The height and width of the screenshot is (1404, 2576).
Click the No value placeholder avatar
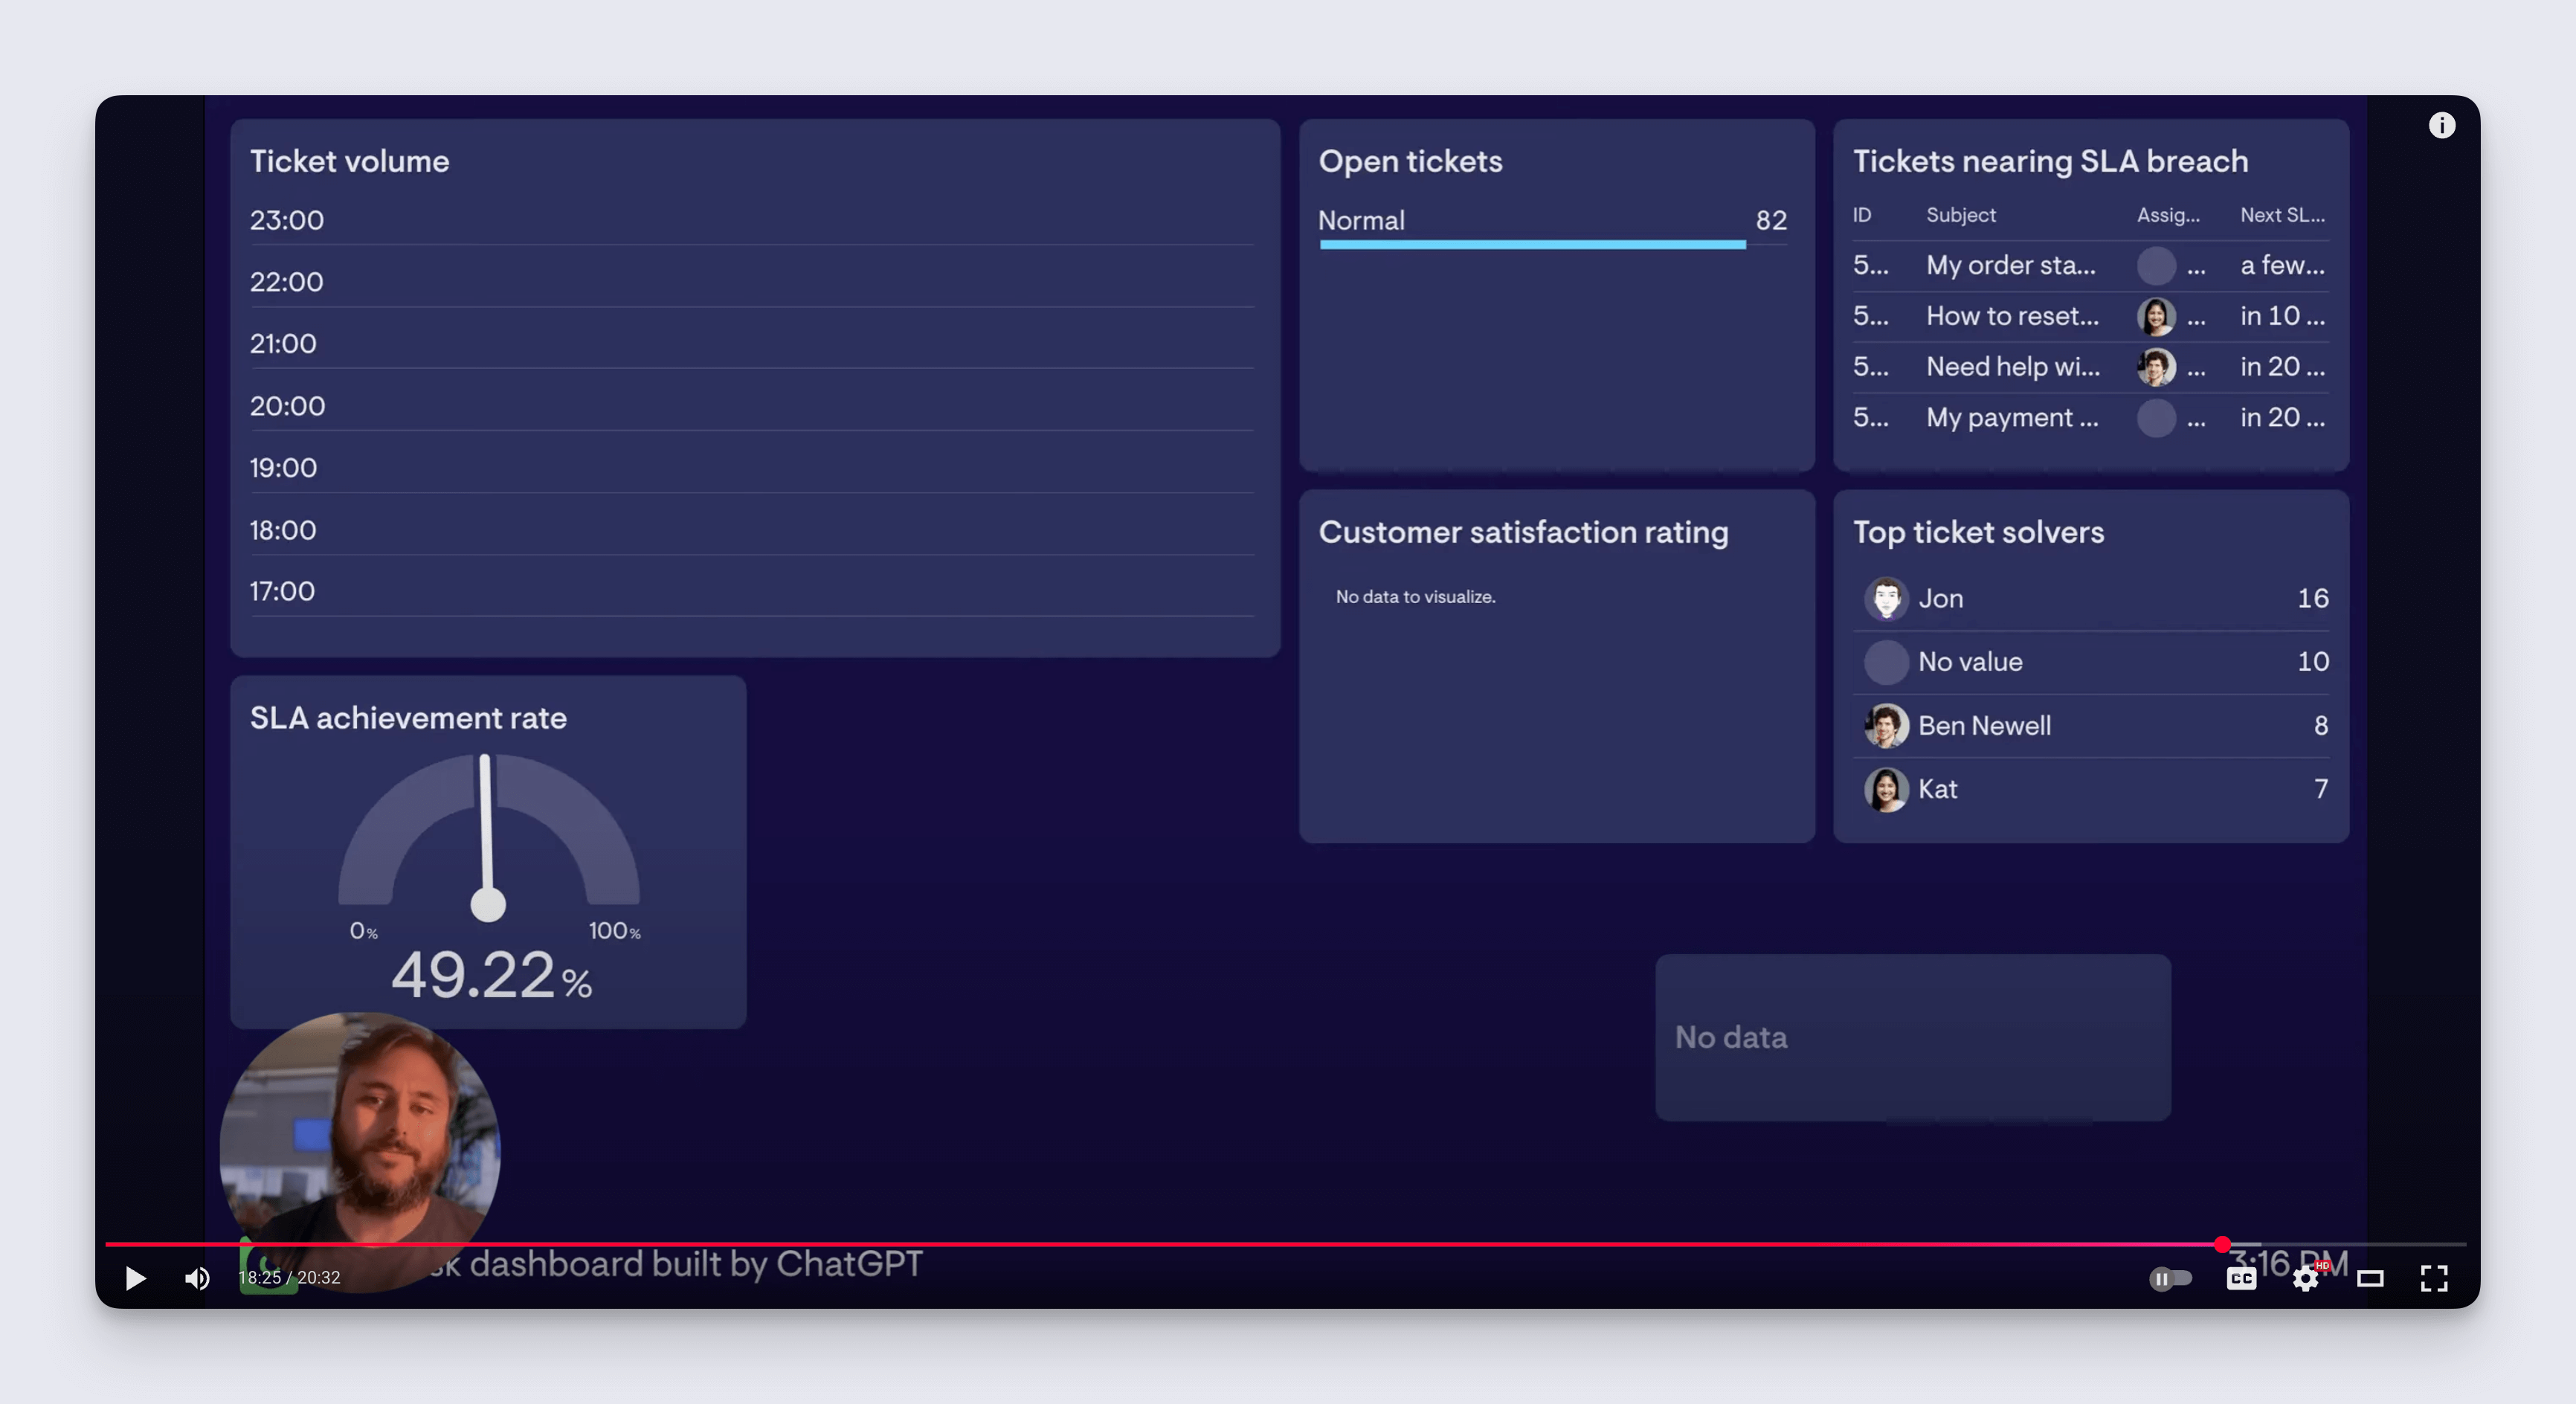click(1886, 662)
